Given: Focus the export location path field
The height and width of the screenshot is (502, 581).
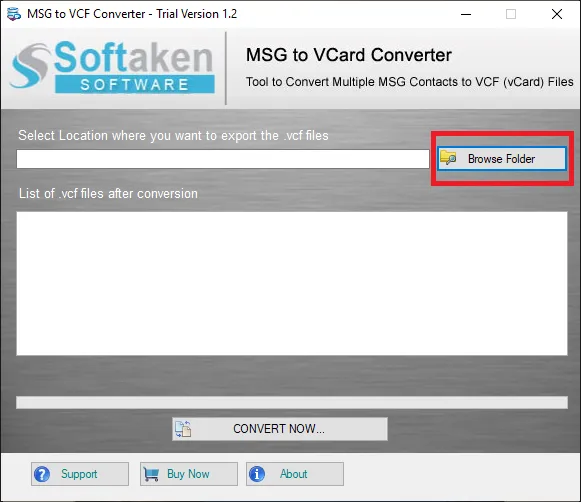Looking at the screenshot, I should click(223, 159).
